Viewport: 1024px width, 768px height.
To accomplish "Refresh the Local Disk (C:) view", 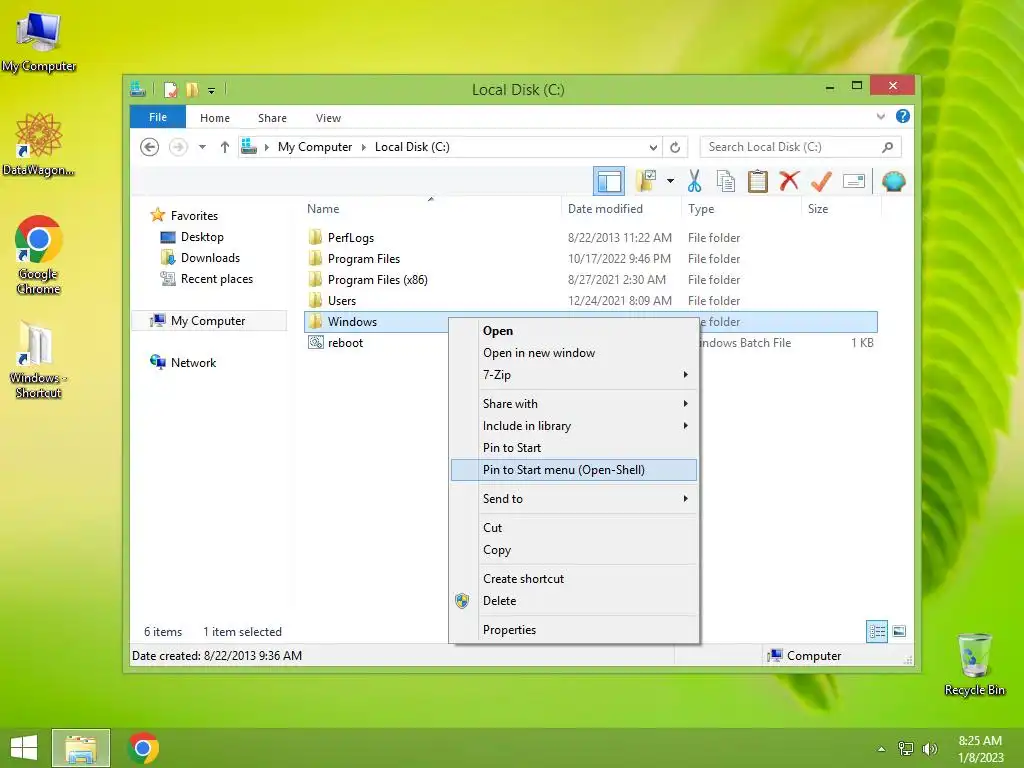I will pos(675,147).
